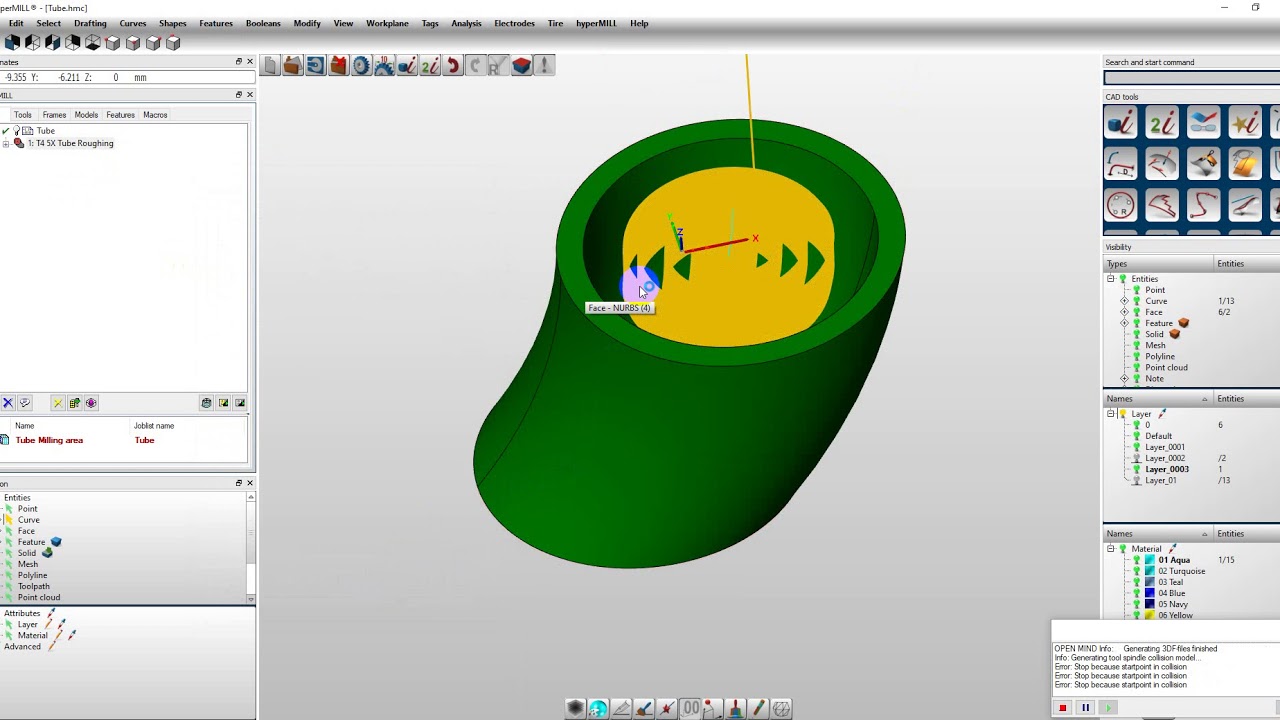Click the 06 Yellow material color swatch

(x=1150, y=616)
